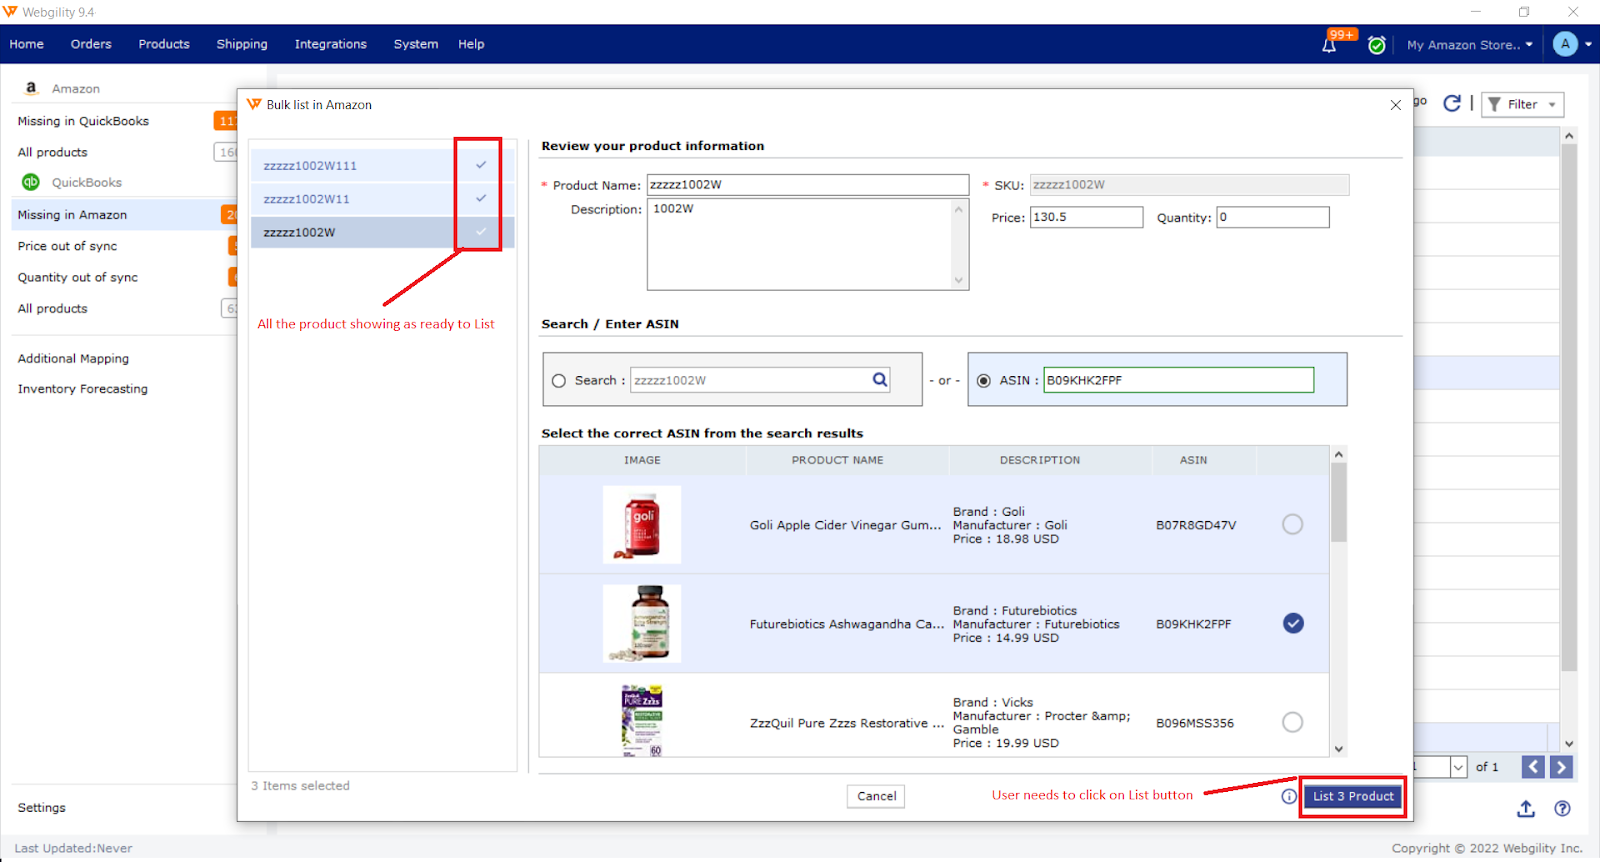Select Futurebiotics Ashwagandha result radio
1600x862 pixels.
tap(1293, 623)
